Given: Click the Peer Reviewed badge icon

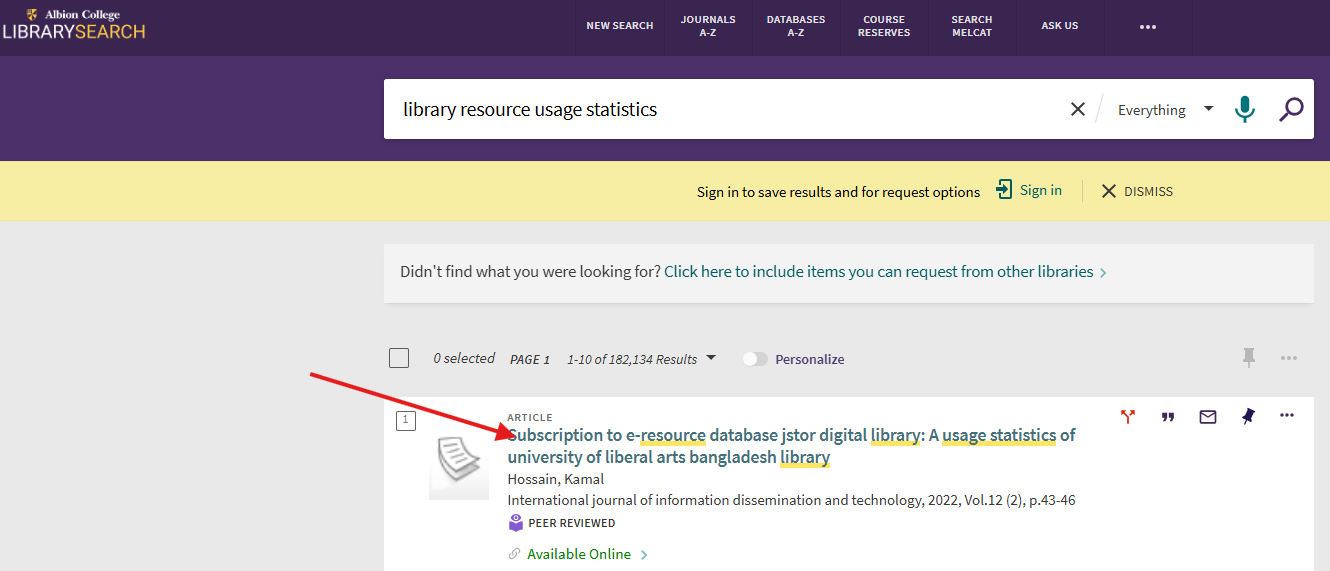Looking at the screenshot, I should click(516, 523).
